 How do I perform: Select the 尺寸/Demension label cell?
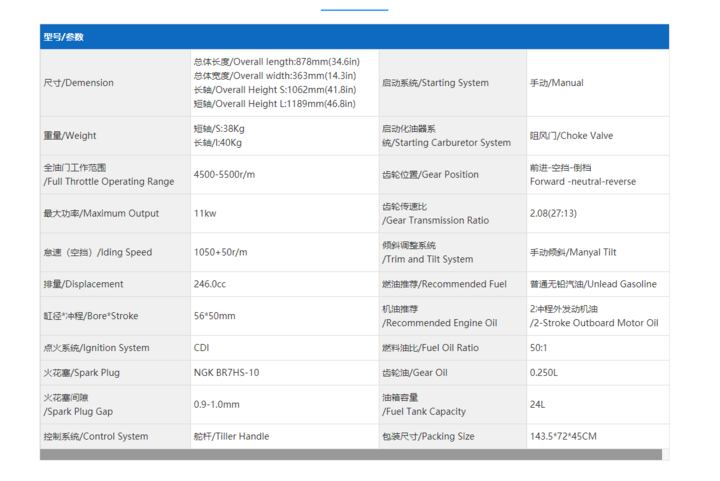[79, 83]
